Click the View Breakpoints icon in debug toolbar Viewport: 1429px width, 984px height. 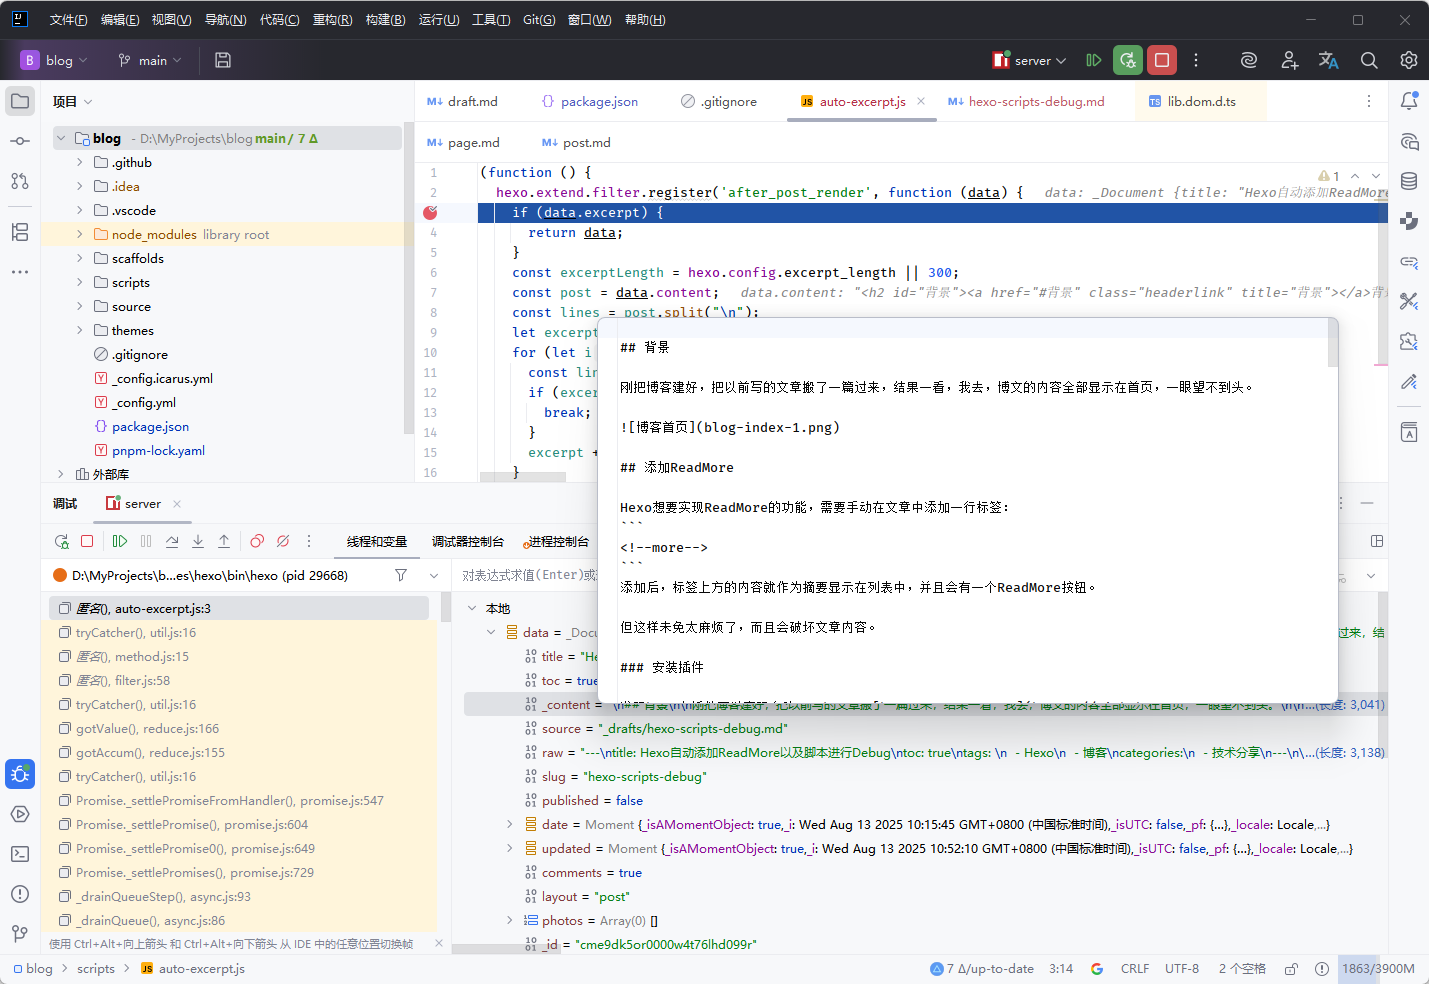click(257, 541)
